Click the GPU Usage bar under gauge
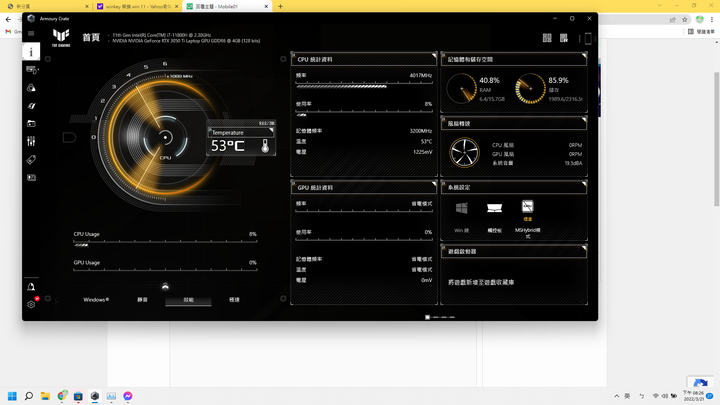This screenshot has height=405, width=720. click(165, 270)
